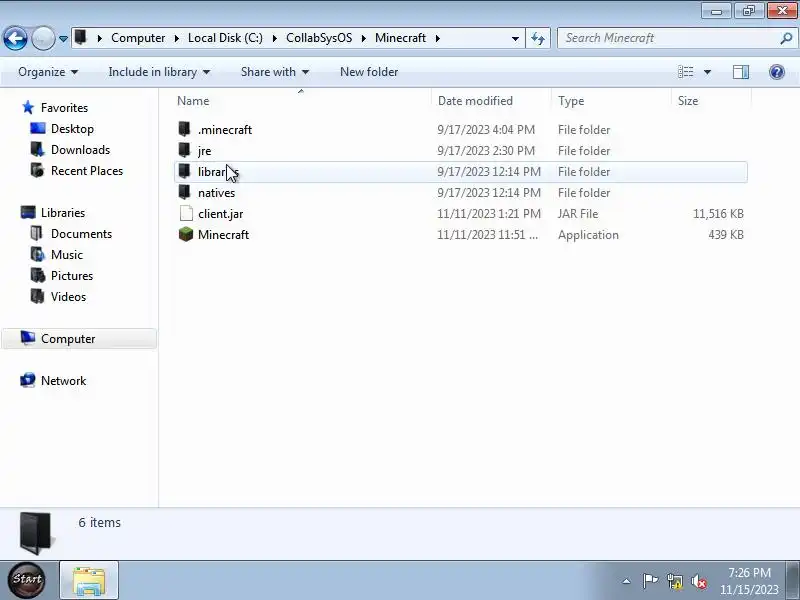The height and width of the screenshot is (600, 800).
Task: Click the Forward navigation arrow
Action: point(43,38)
